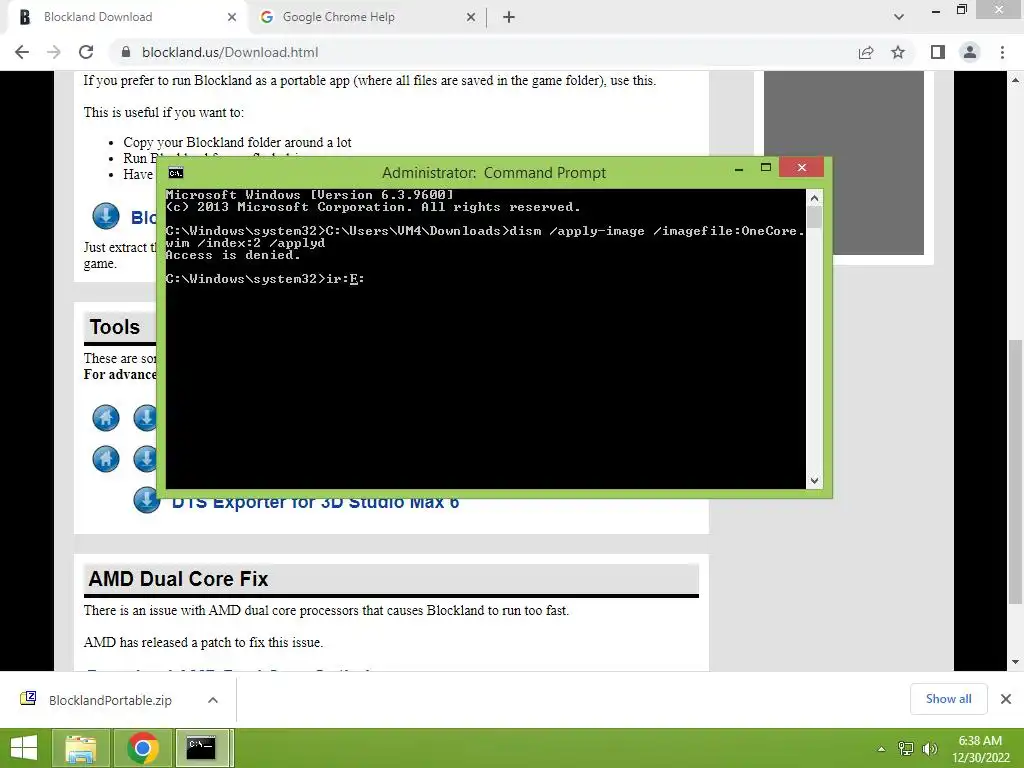
Task: Close the Command Prompt window
Action: click(x=801, y=168)
